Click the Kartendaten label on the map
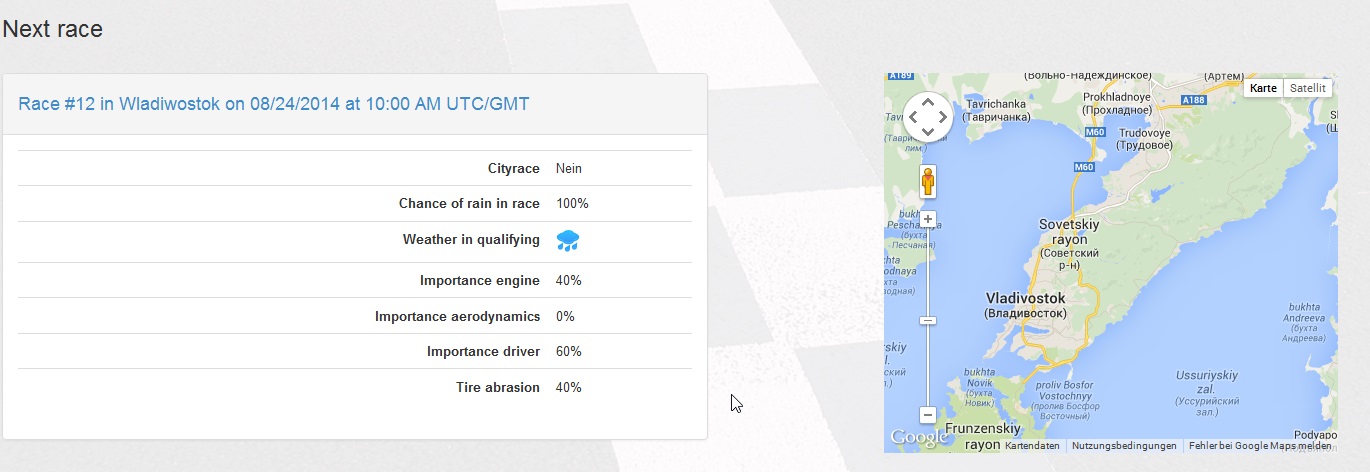Screen dimensions: 1370x472 [x=1032, y=446]
